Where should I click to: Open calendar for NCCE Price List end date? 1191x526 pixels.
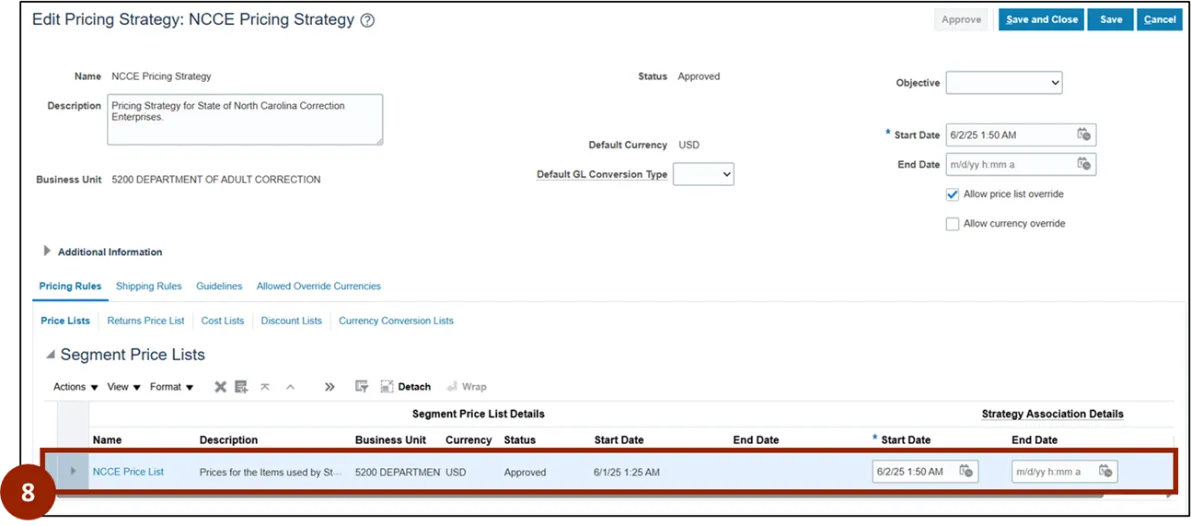[1106, 471]
